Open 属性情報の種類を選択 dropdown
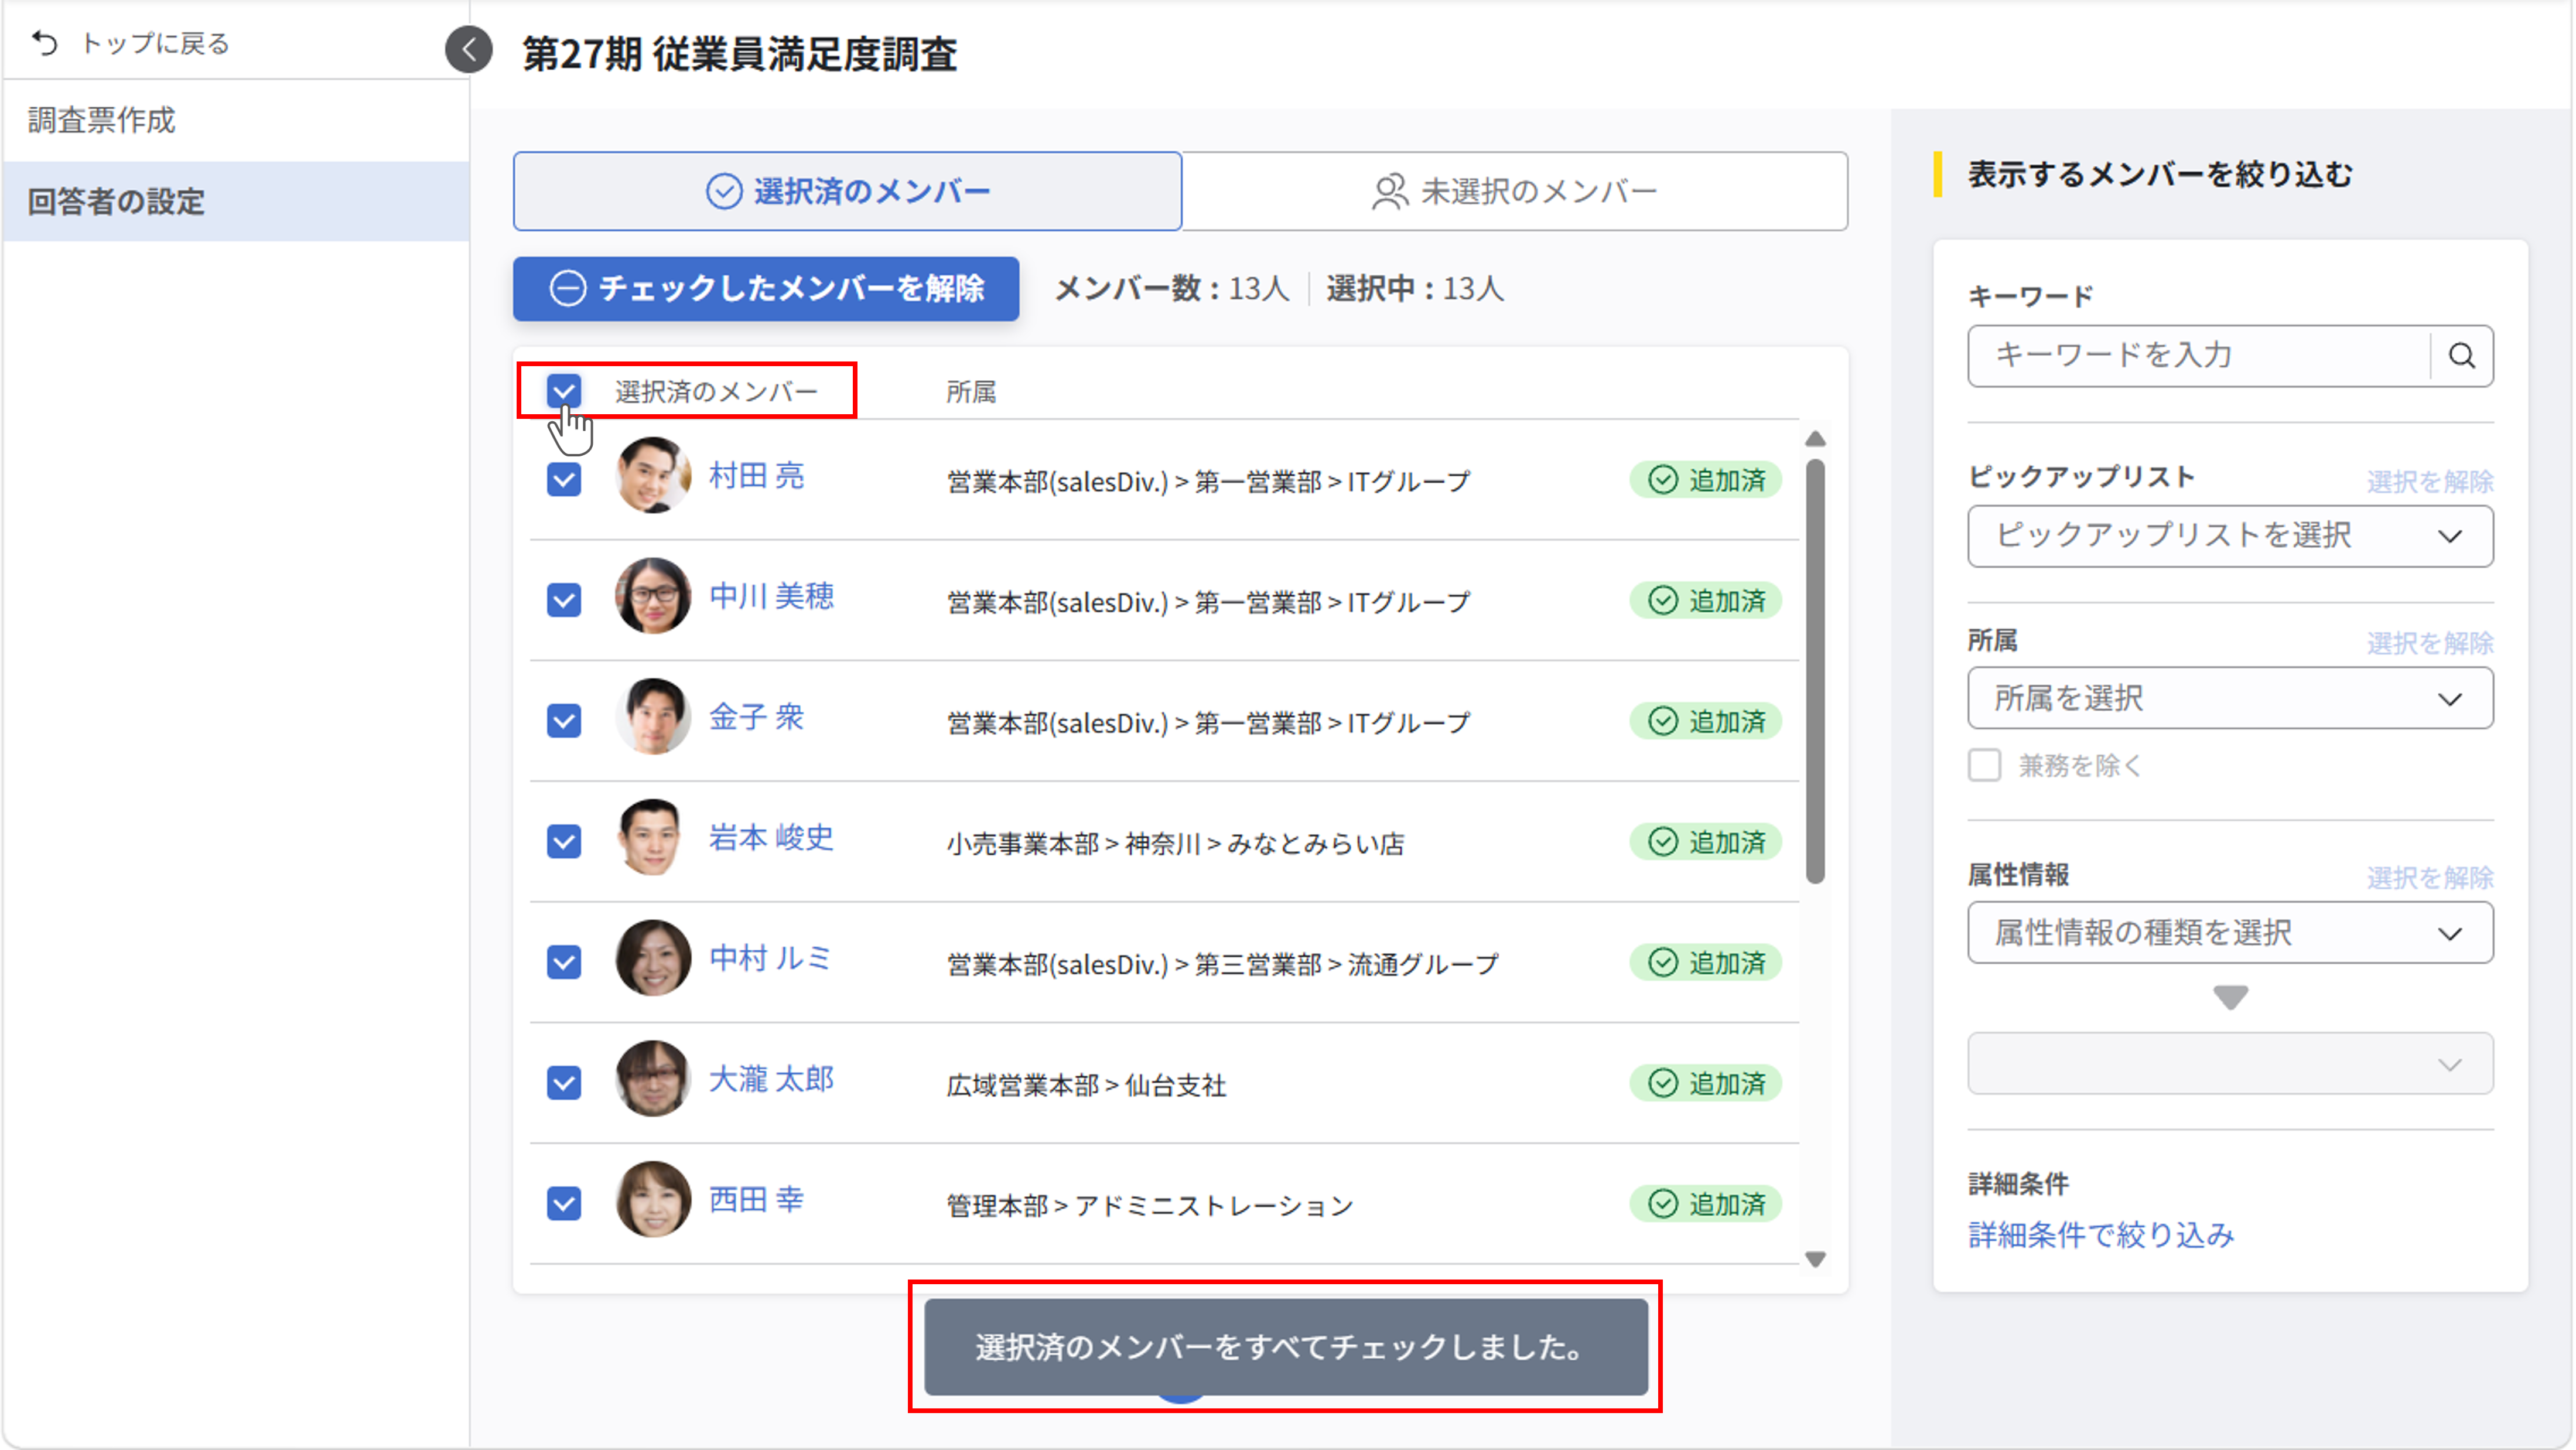Image resolution: width=2576 pixels, height=1450 pixels. pyautogui.click(x=2229, y=933)
